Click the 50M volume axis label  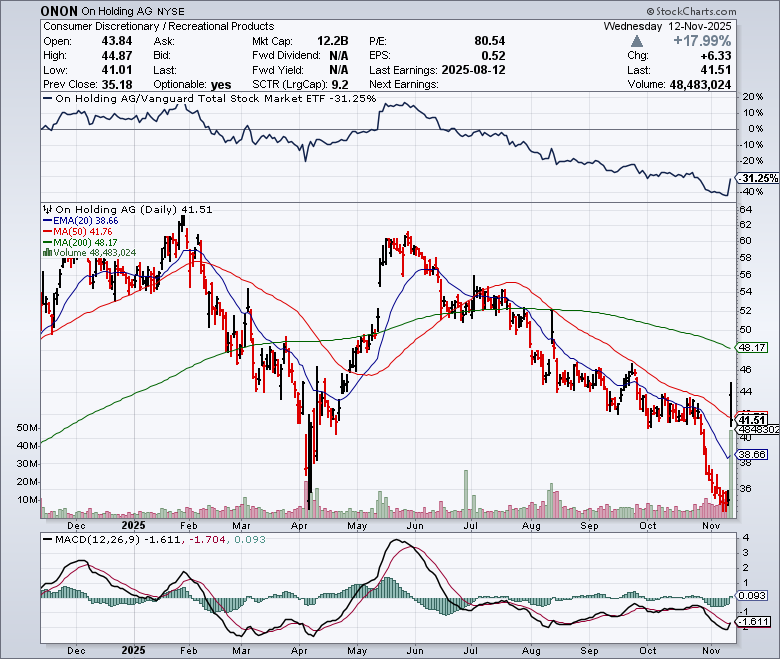coord(28,428)
